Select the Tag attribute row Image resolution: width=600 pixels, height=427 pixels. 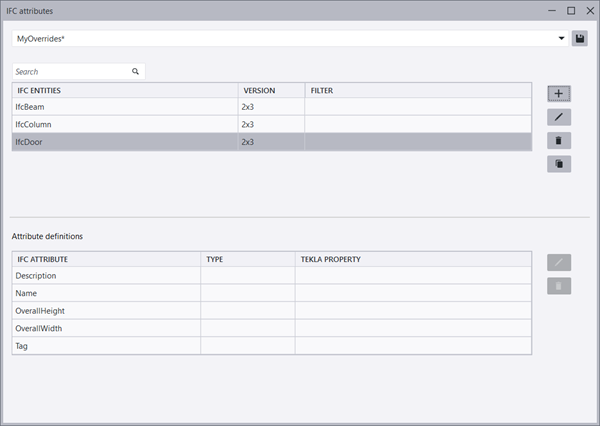272,346
